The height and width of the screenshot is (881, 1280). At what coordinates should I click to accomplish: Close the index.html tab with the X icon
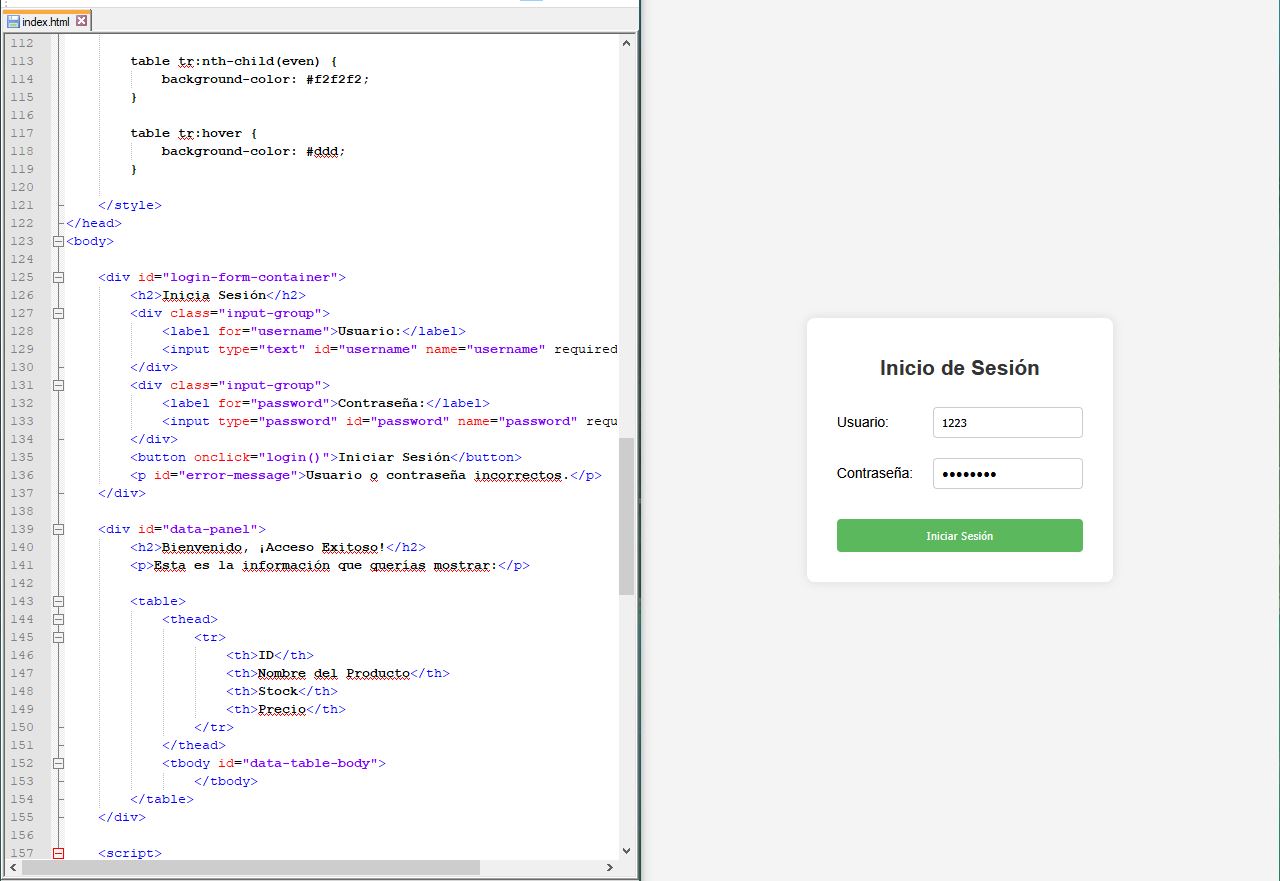pyautogui.click(x=82, y=21)
